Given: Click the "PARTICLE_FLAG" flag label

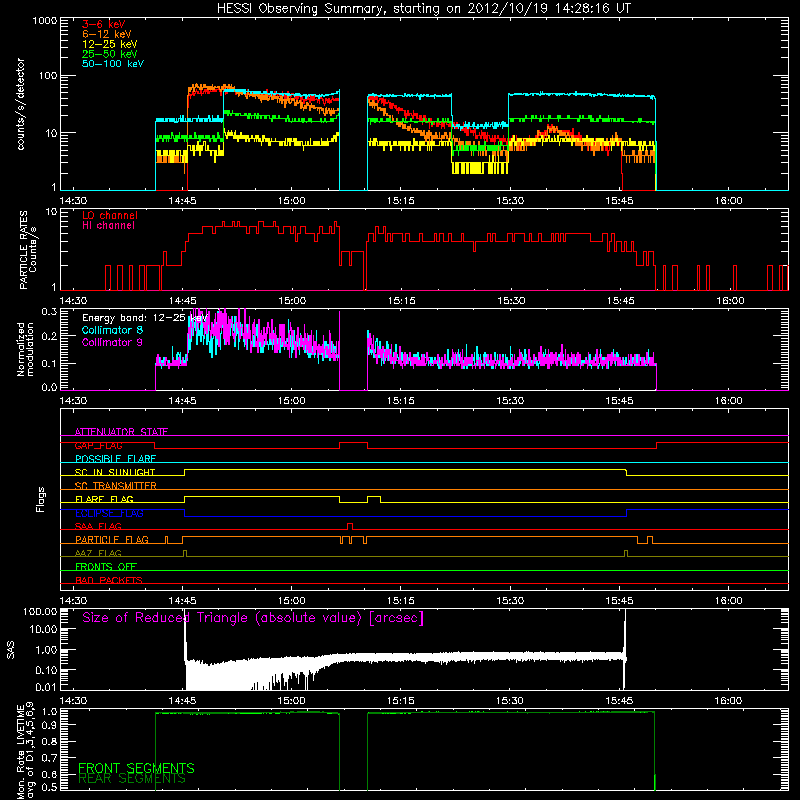Looking at the screenshot, I should point(112,539).
